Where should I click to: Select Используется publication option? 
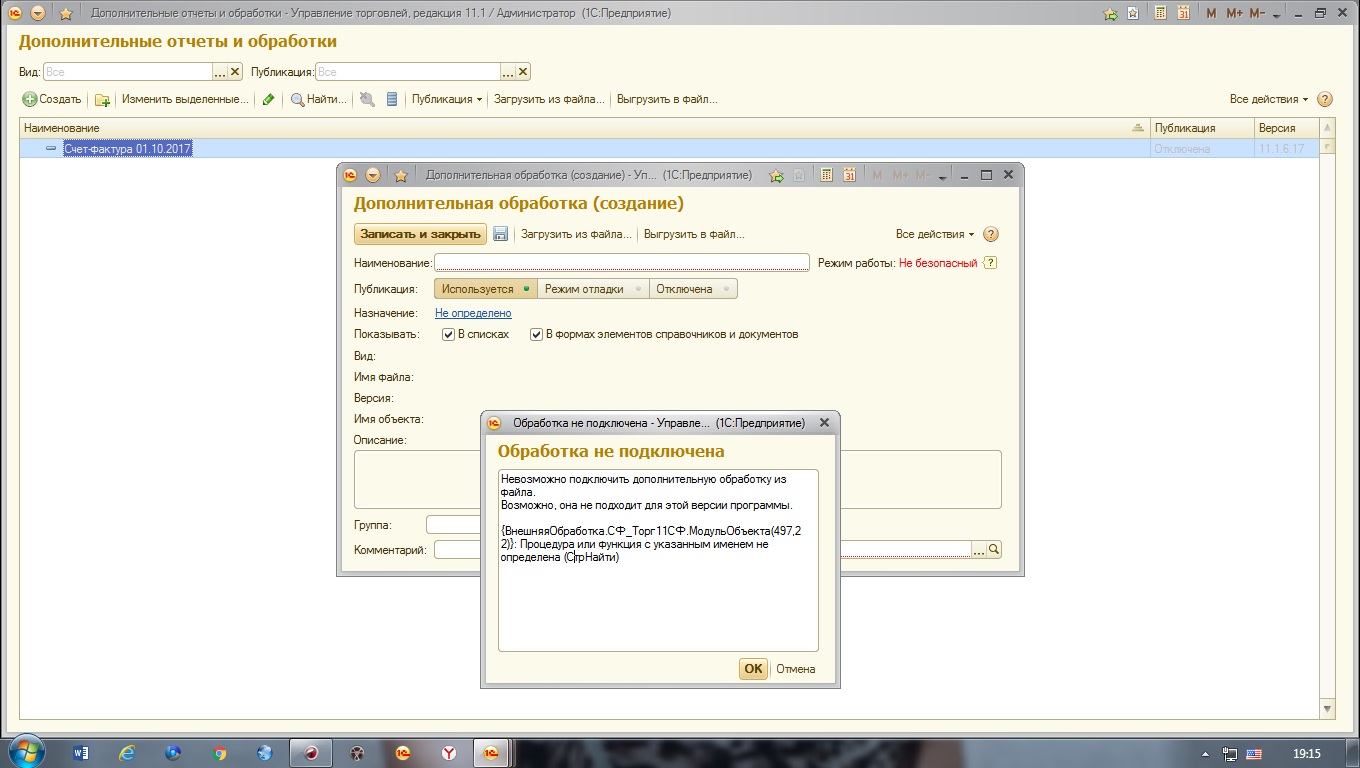coord(485,289)
